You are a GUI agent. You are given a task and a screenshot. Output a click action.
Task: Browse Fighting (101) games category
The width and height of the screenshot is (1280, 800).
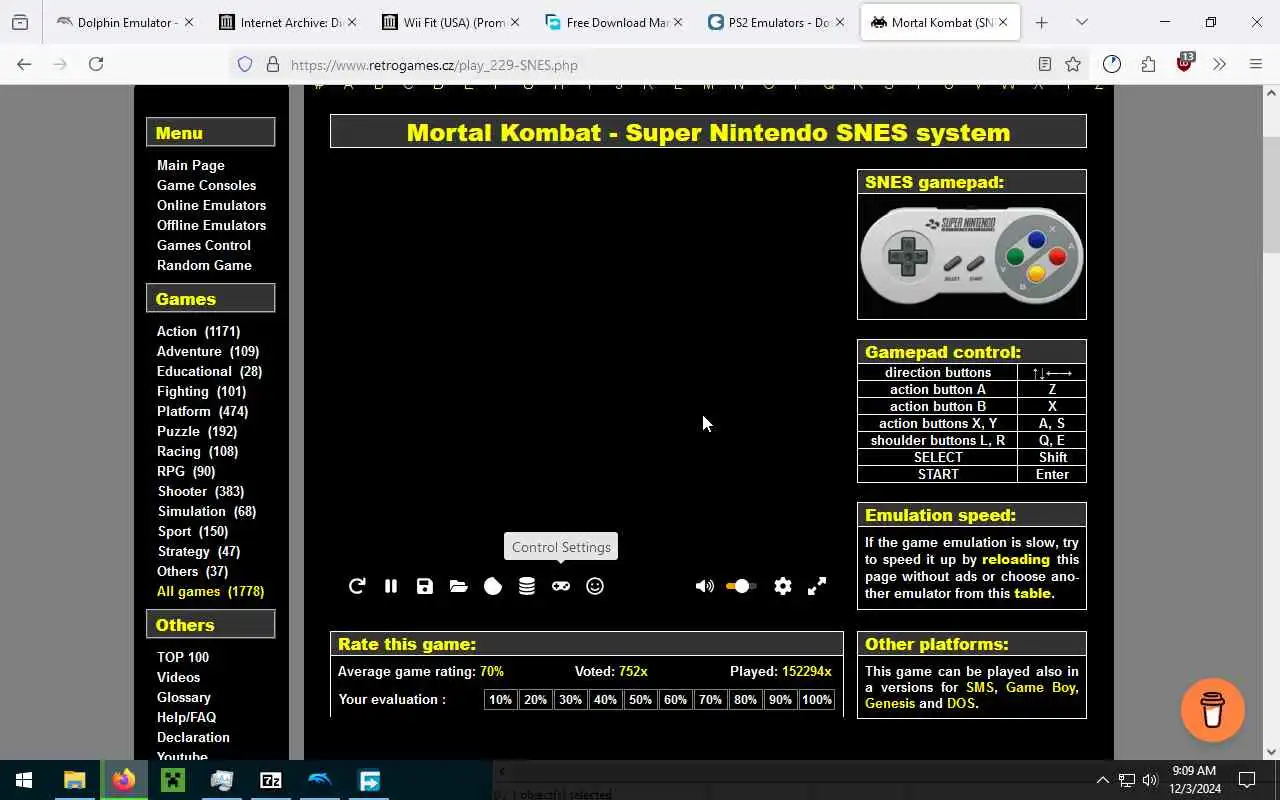(x=201, y=391)
